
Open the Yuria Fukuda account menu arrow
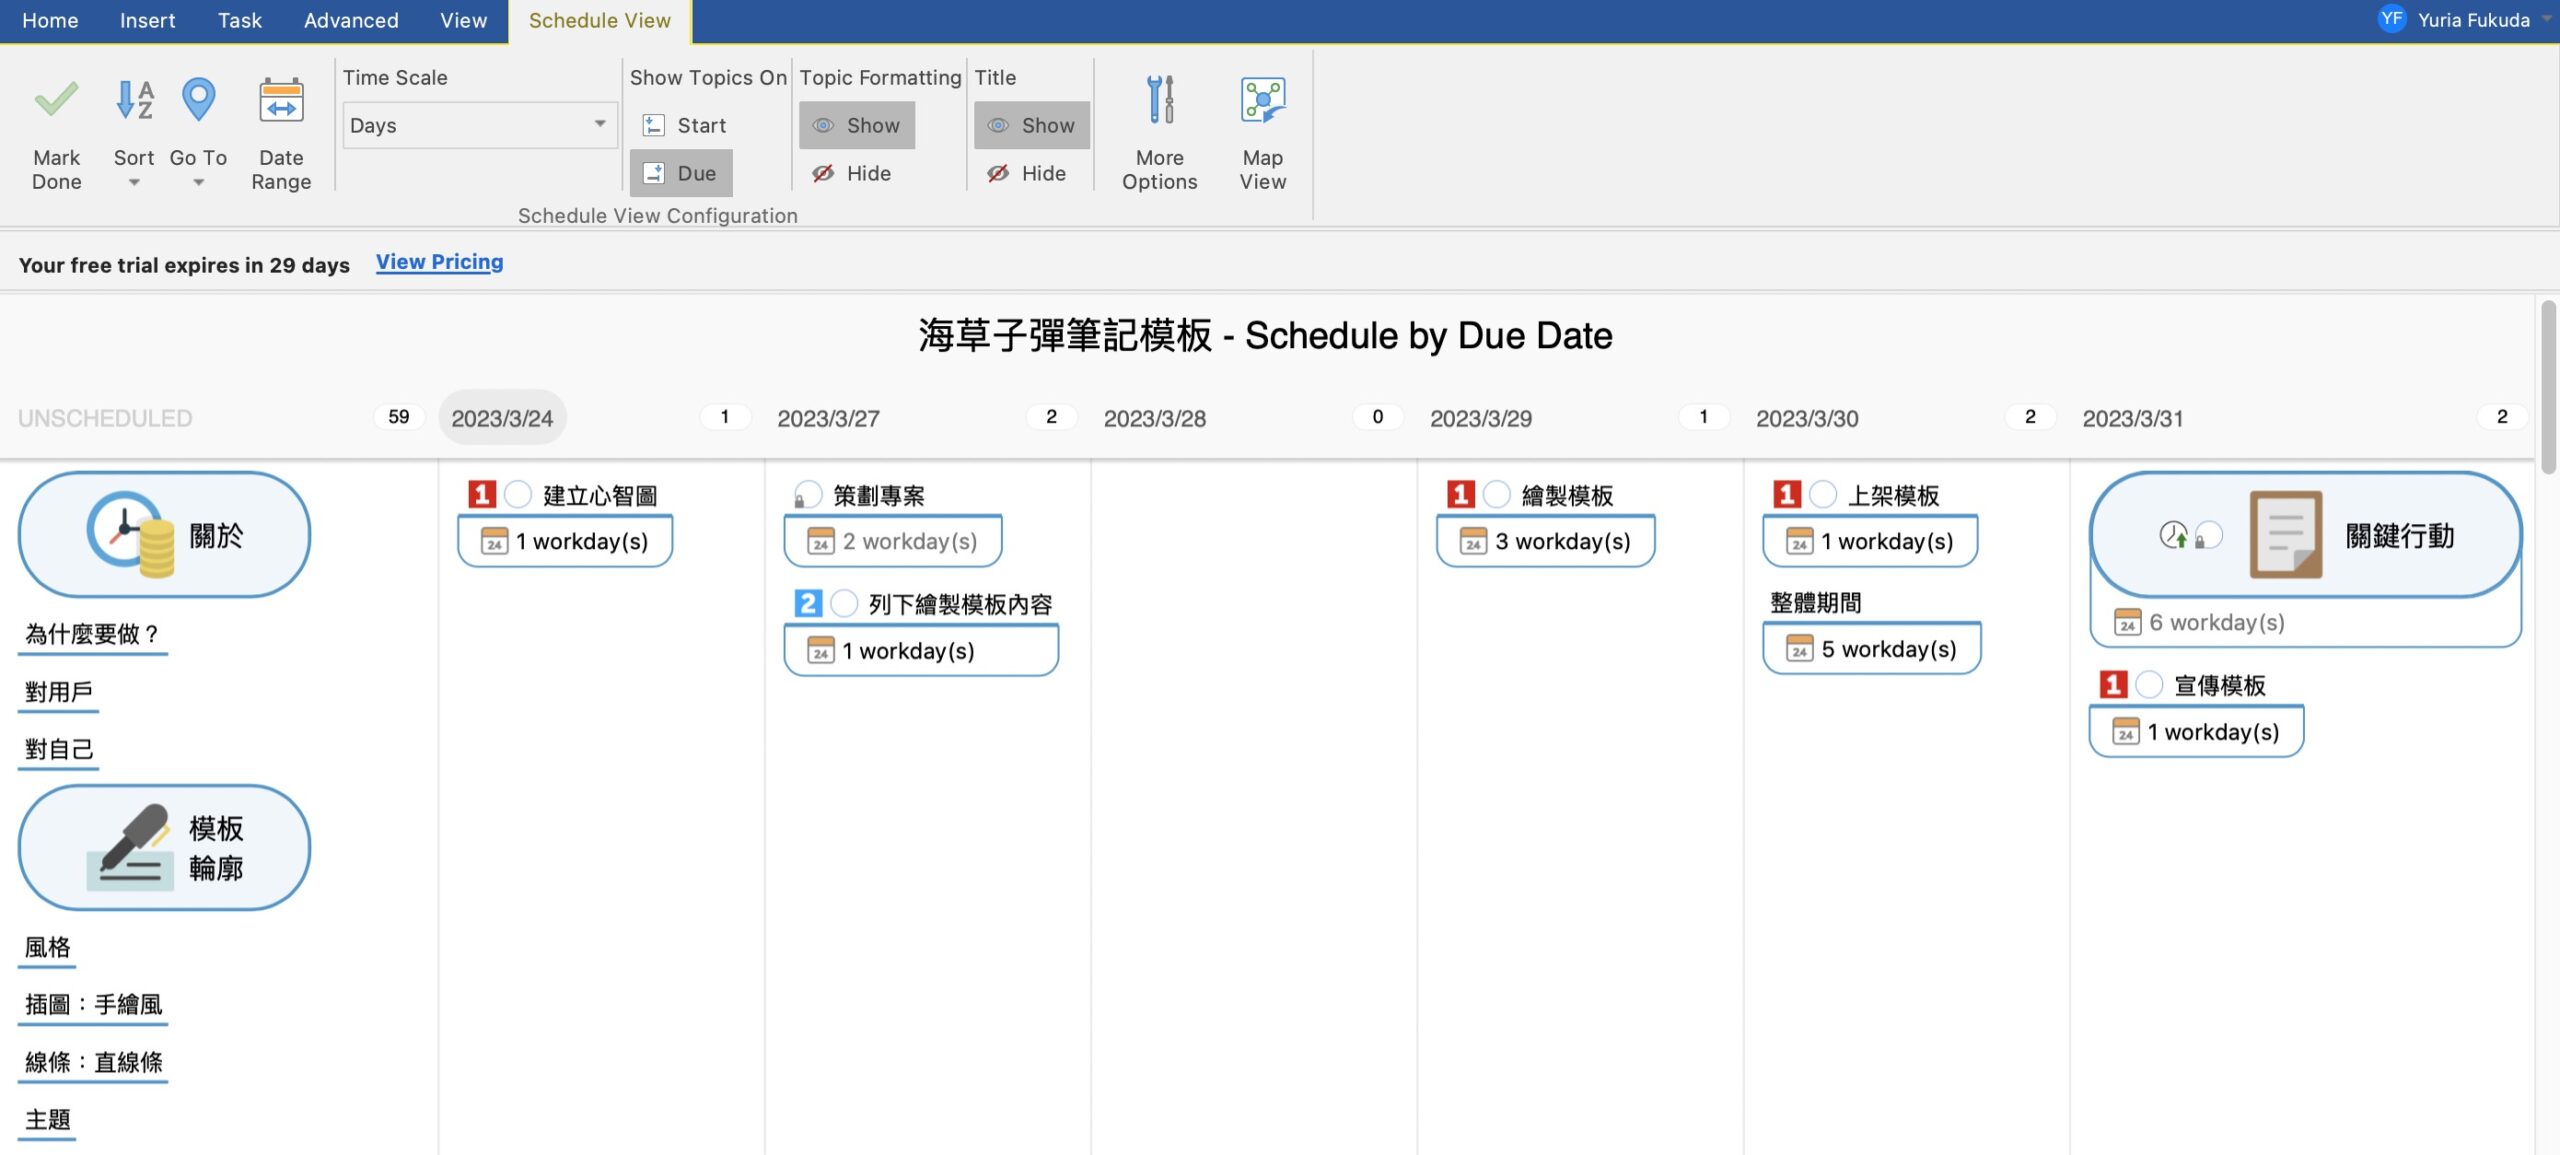2546,18
